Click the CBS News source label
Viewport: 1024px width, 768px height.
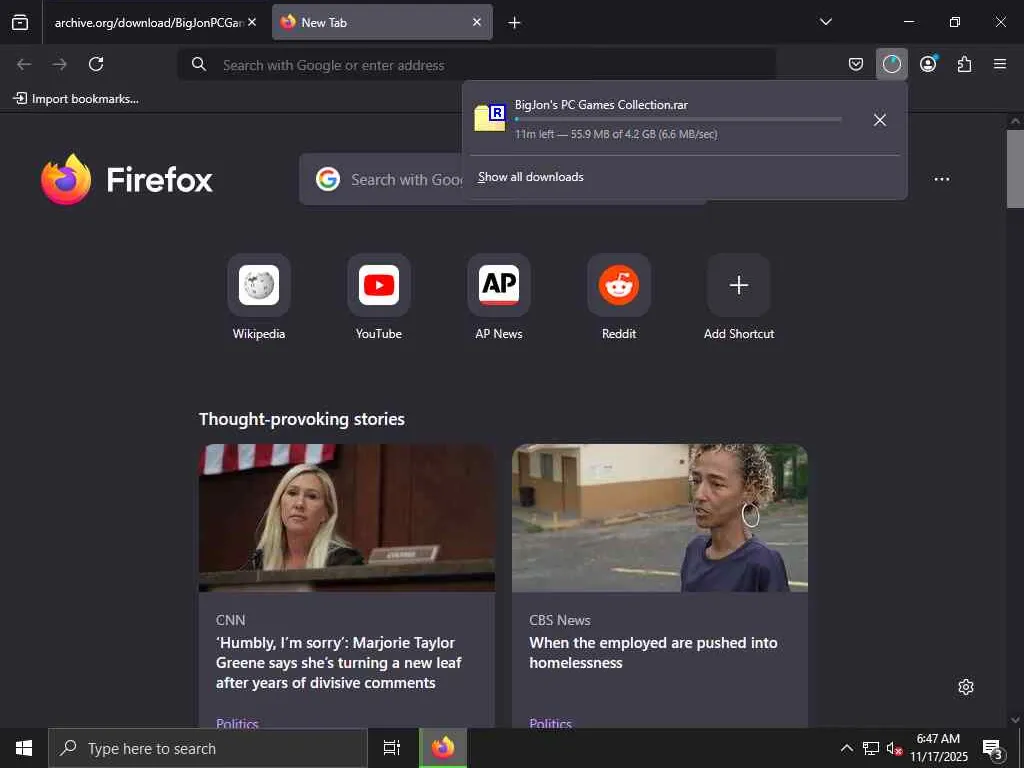click(560, 620)
